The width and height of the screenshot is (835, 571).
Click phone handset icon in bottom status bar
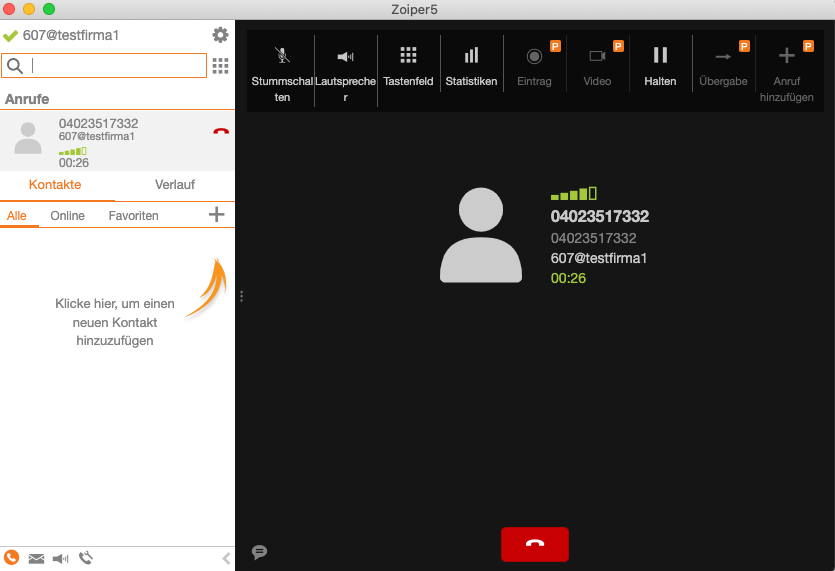(86, 558)
